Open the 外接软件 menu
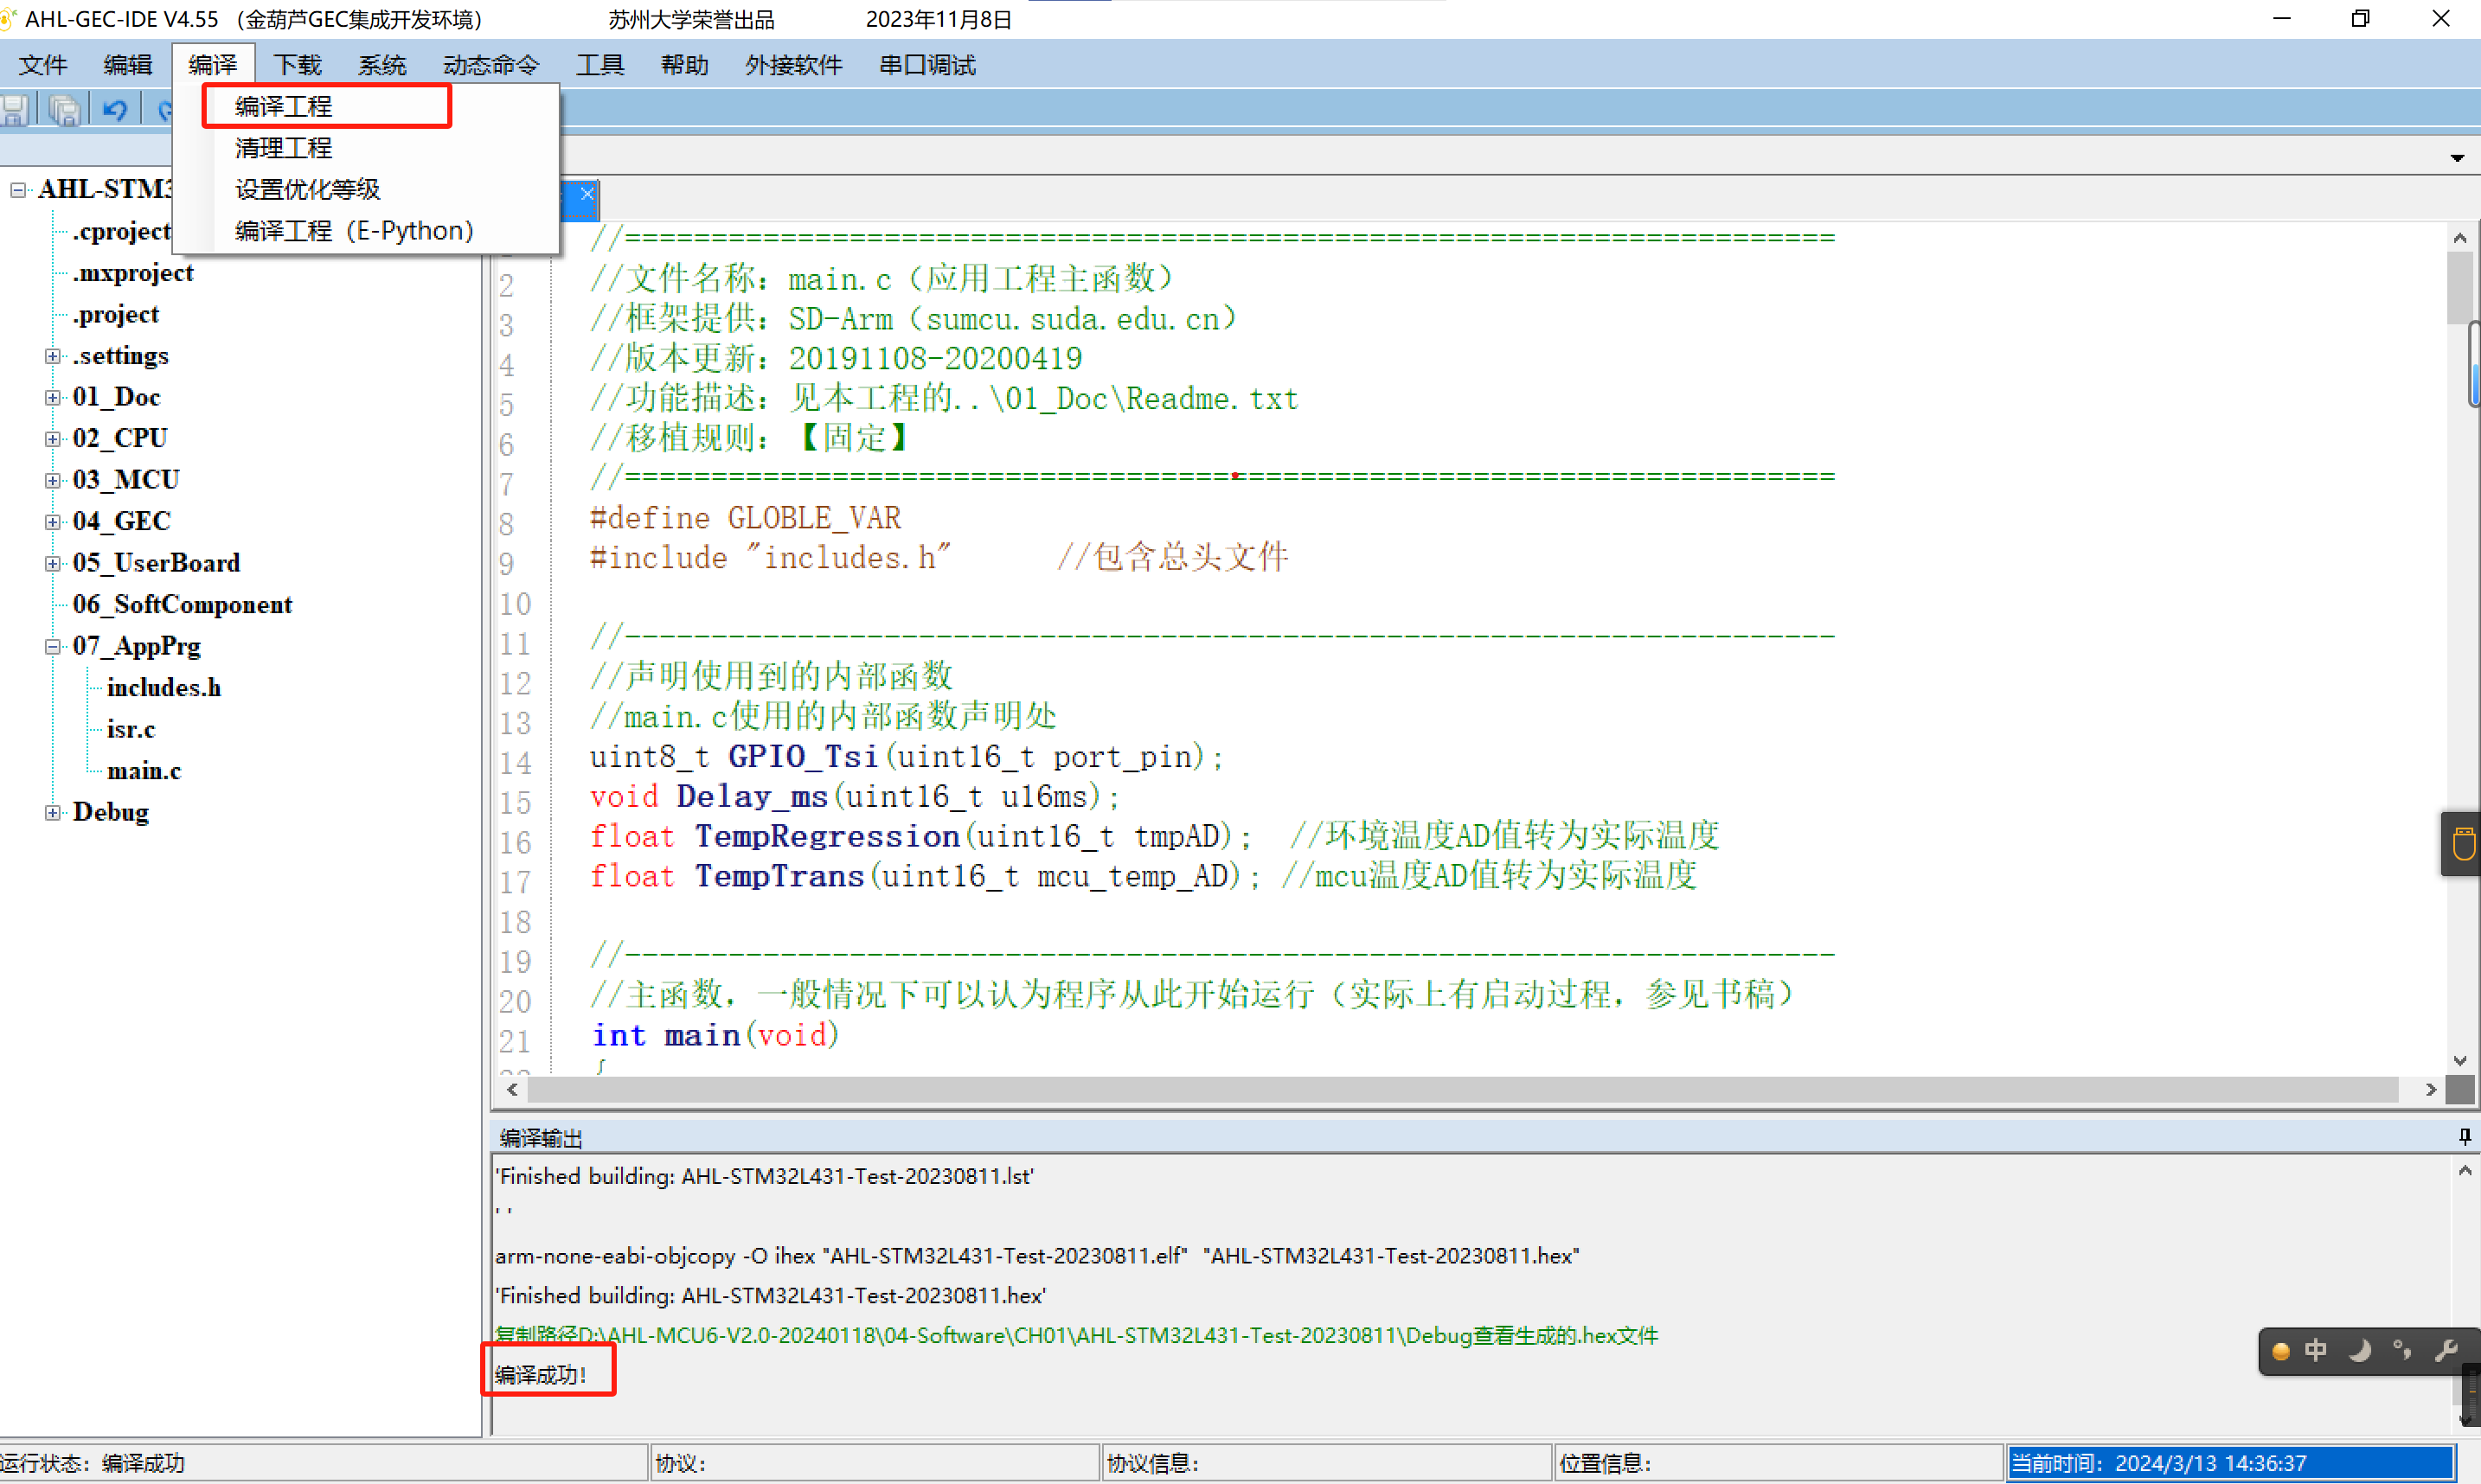2481x1484 pixels. [794, 65]
